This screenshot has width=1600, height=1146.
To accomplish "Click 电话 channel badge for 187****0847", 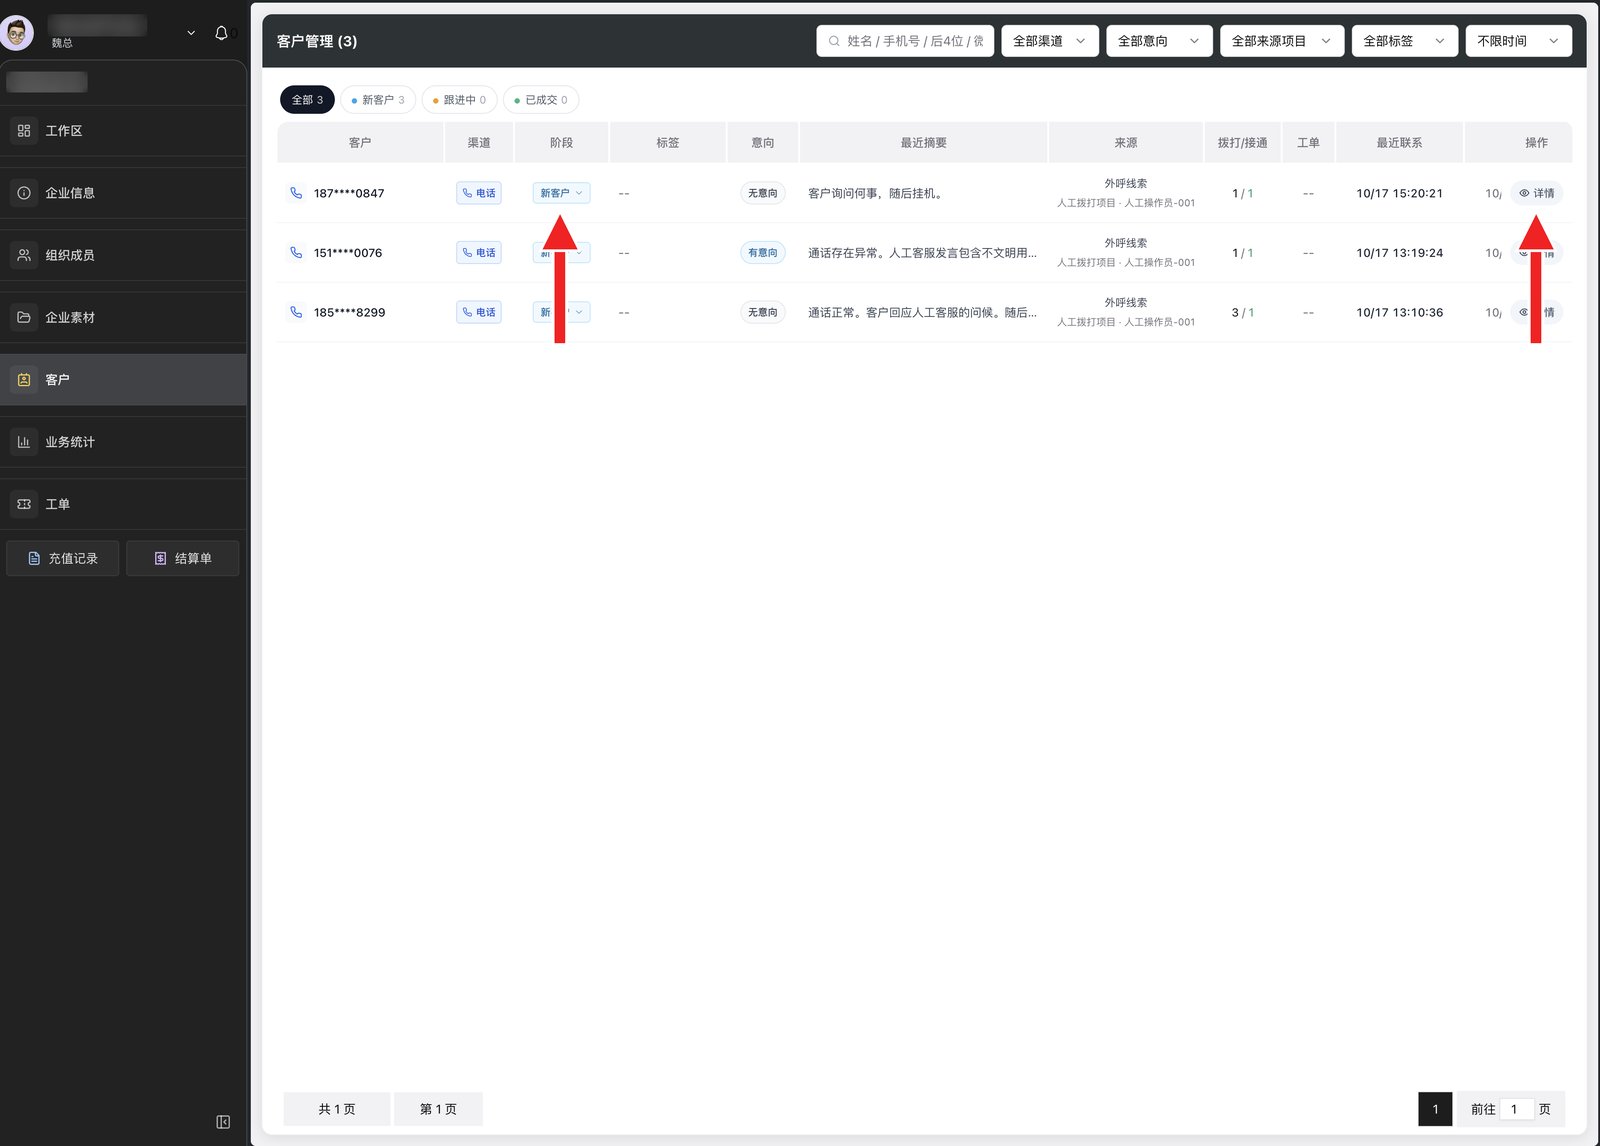I will [x=479, y=193].
